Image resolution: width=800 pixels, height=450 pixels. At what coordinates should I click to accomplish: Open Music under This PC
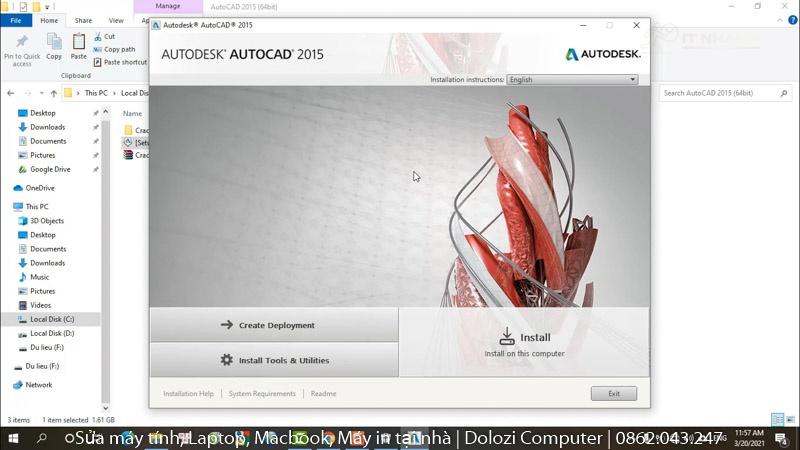point(39,277)
